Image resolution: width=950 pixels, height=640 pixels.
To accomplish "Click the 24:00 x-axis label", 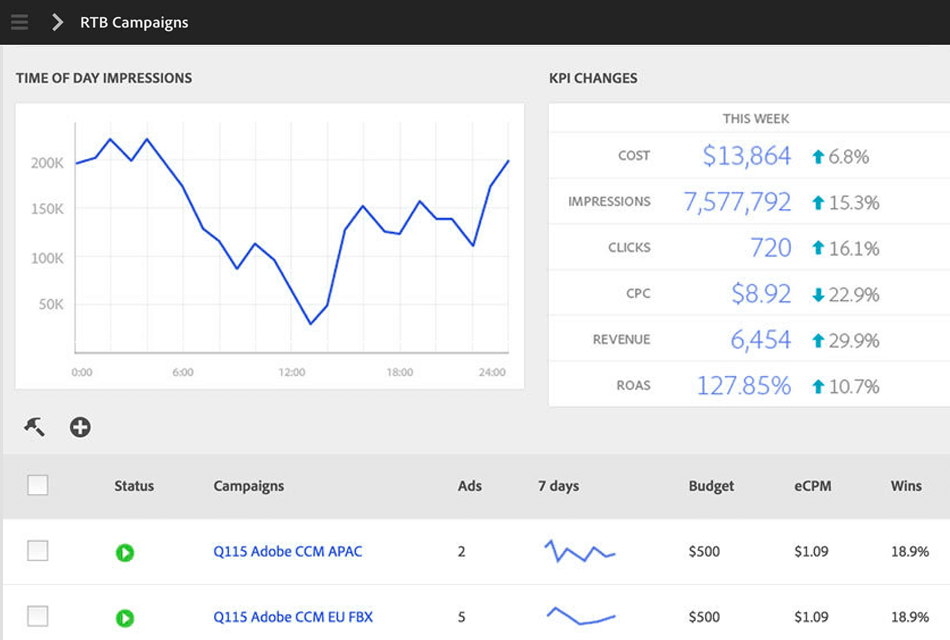I will click(492, 372).
